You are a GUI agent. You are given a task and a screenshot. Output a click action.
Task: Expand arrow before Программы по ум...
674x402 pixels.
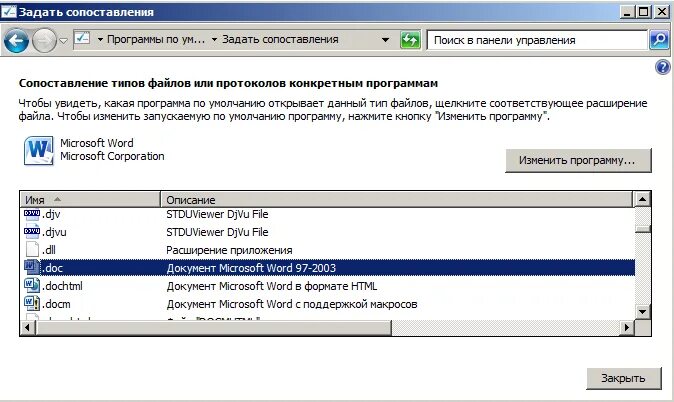click(x=100, y=40)
